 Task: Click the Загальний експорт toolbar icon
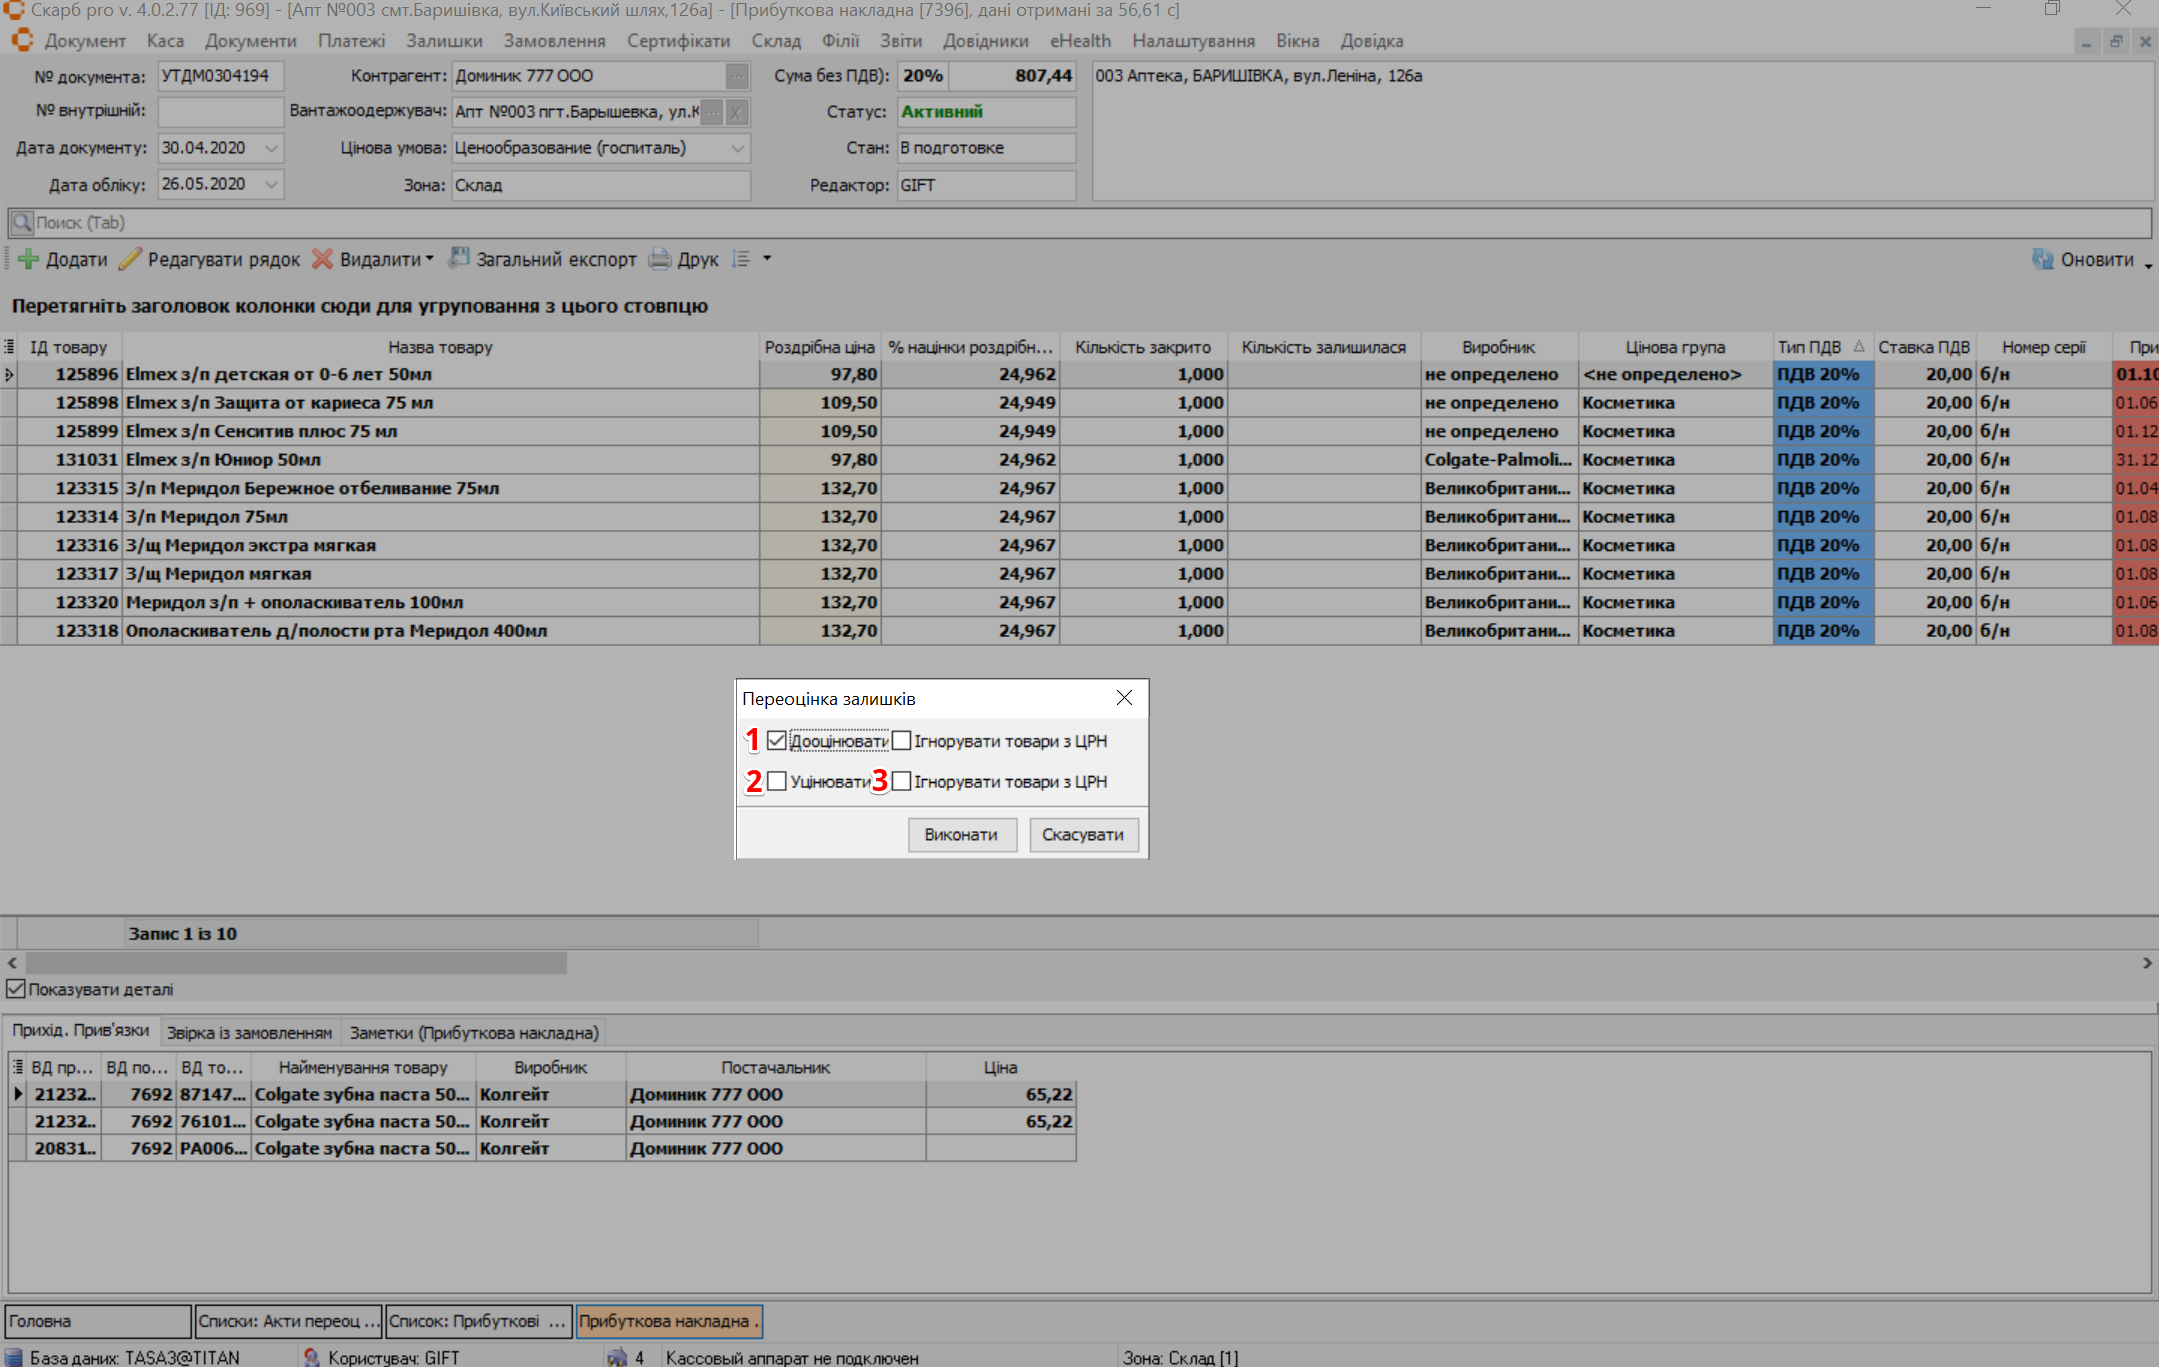click(458, 258)
